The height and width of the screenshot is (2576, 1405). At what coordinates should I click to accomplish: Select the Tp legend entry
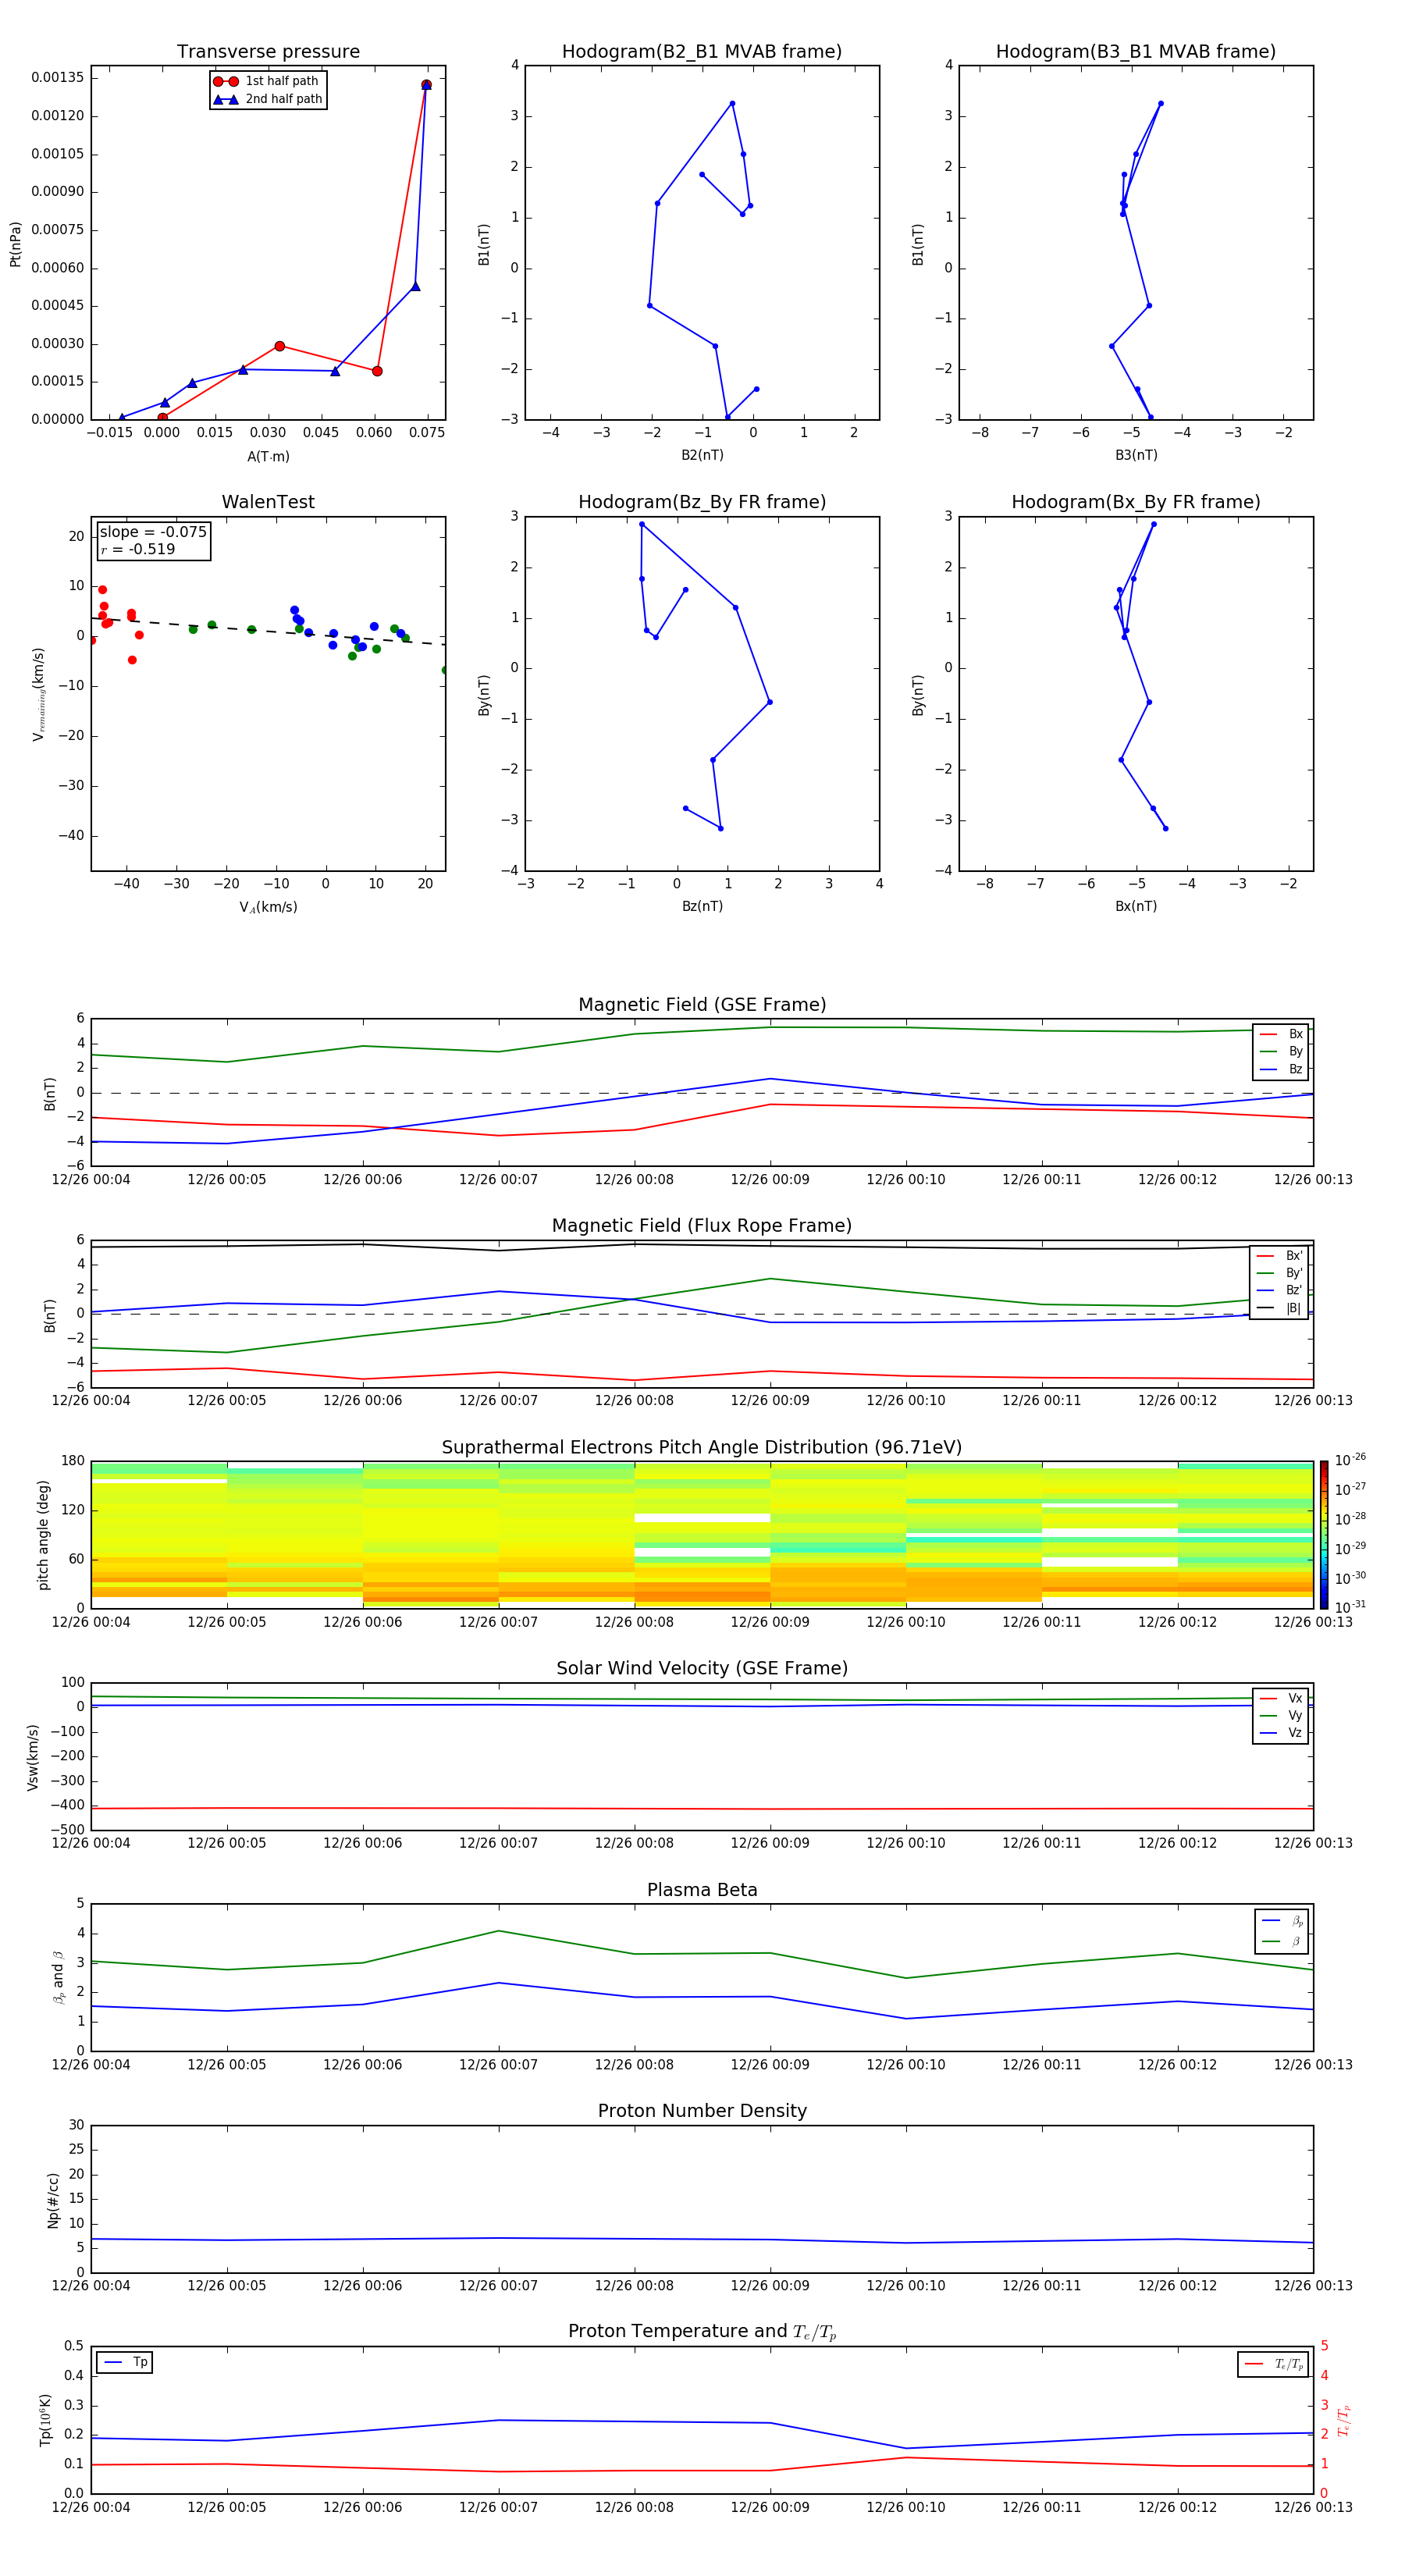[125, 2363]
